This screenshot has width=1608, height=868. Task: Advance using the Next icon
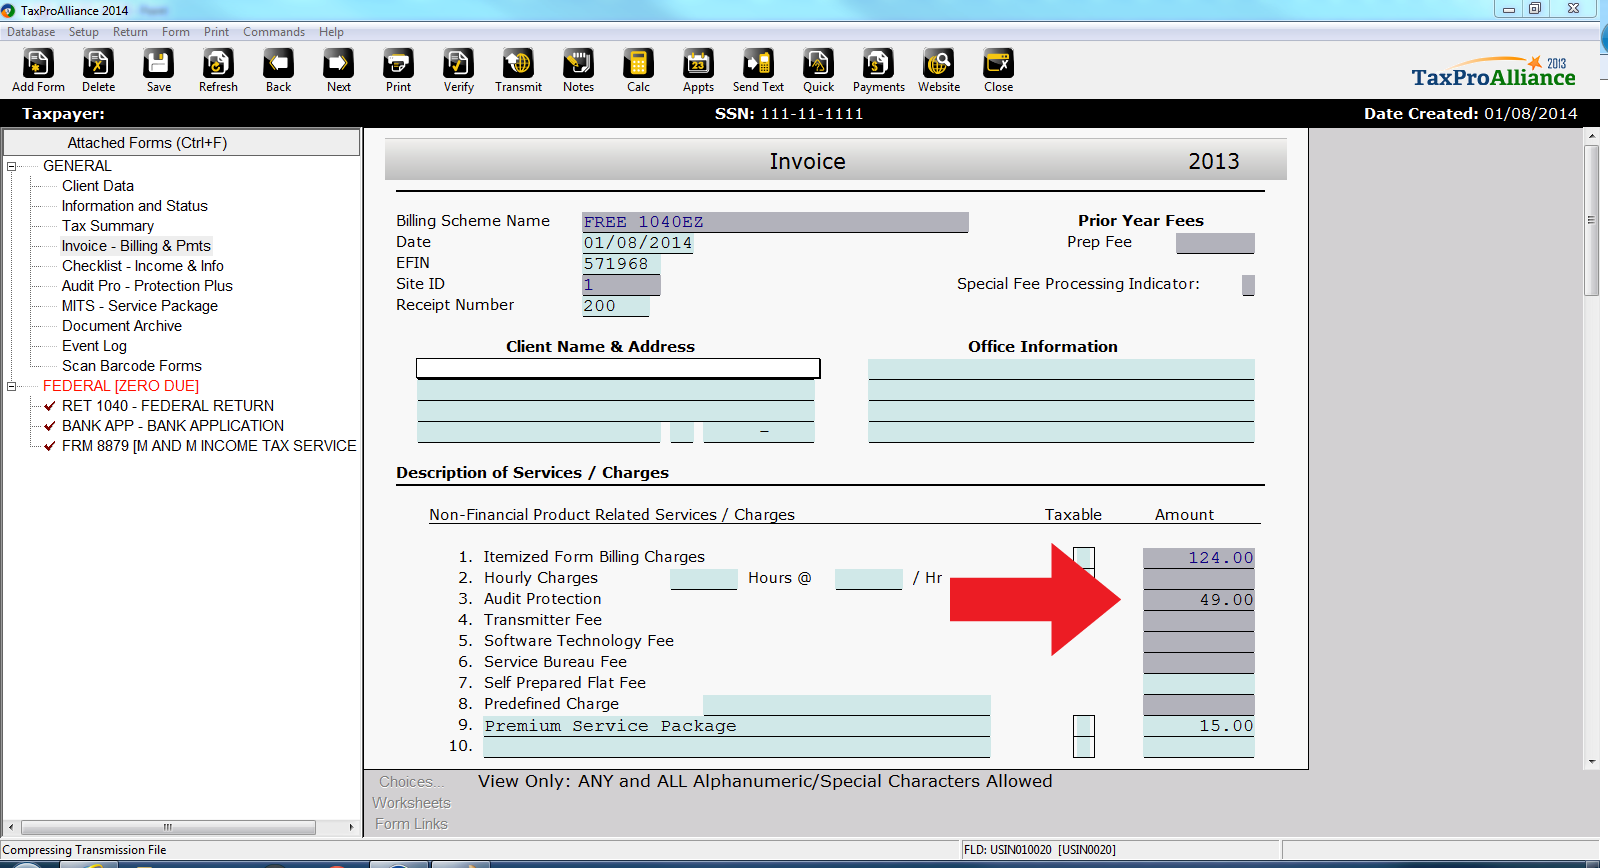click(339, 70)
